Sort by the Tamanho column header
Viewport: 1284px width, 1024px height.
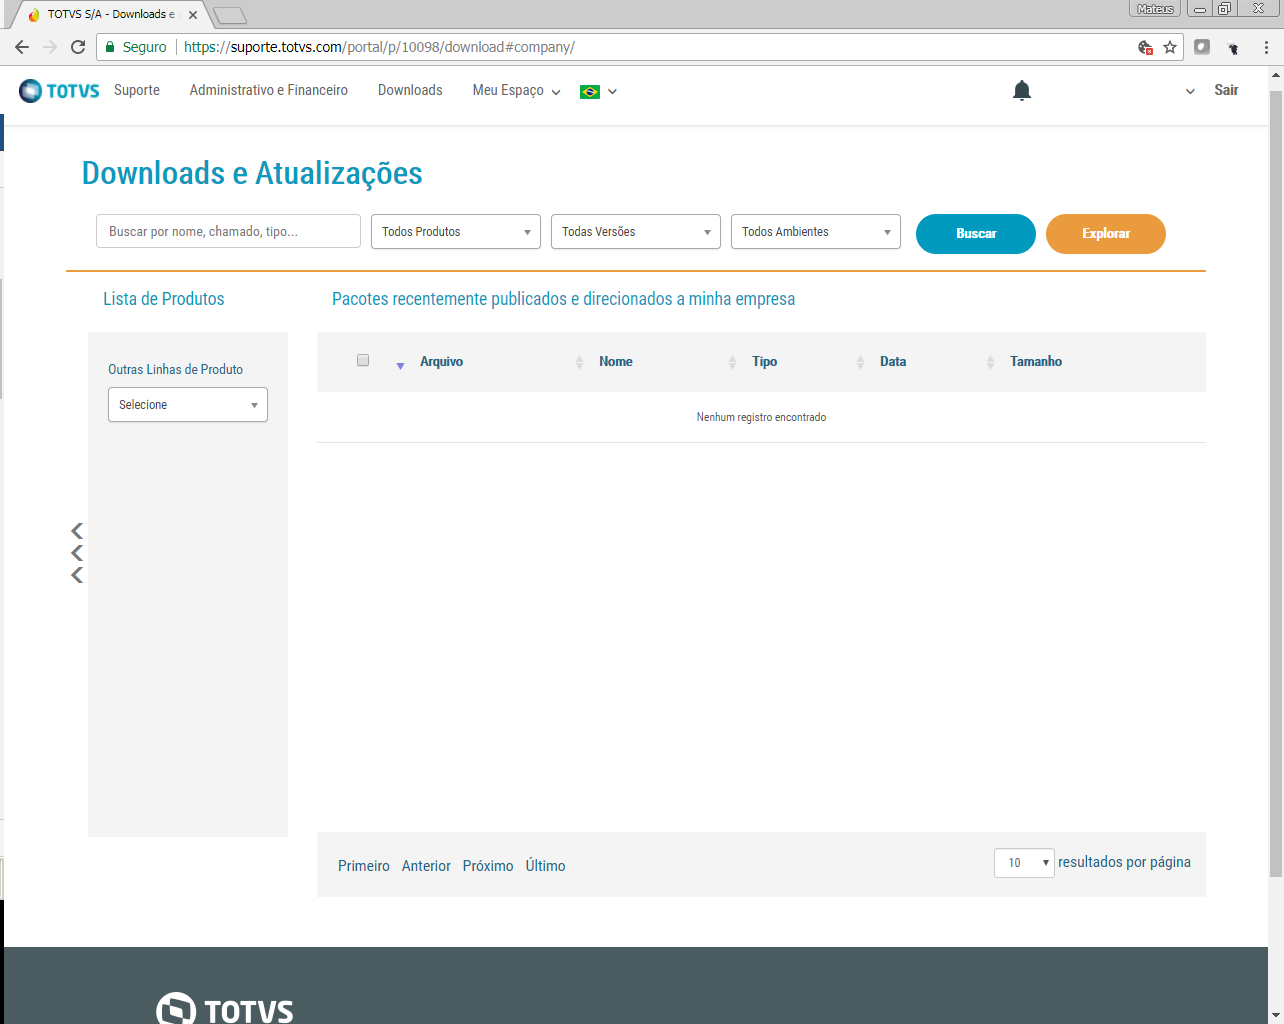point(1036,362)
